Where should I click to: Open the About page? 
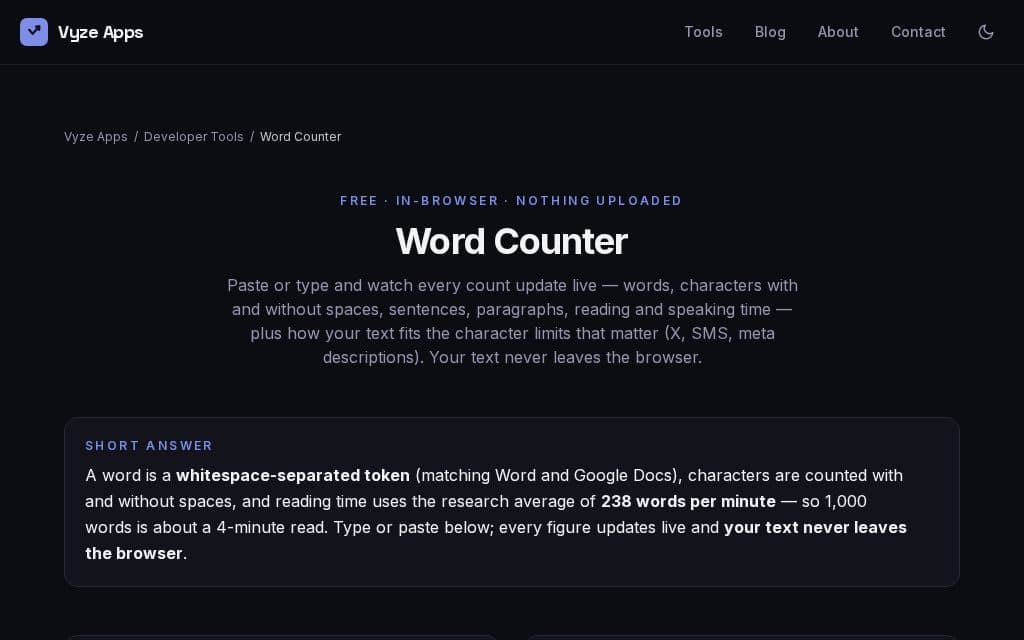838,32
